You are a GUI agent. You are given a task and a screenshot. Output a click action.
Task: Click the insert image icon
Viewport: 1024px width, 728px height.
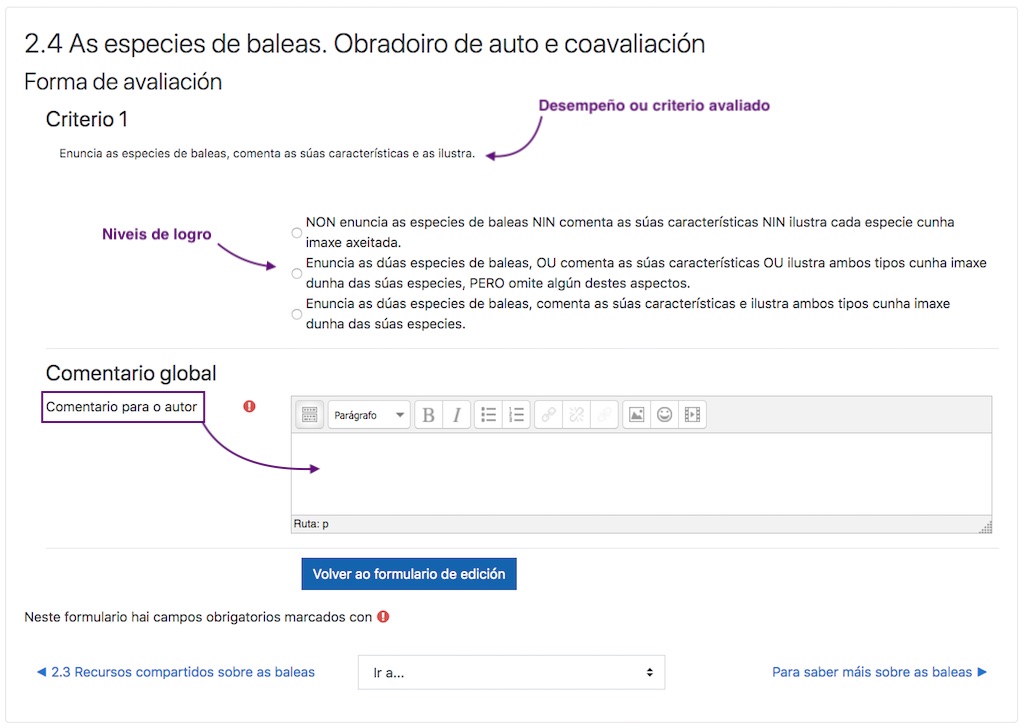pyautogui.click(x=636, y=415)
